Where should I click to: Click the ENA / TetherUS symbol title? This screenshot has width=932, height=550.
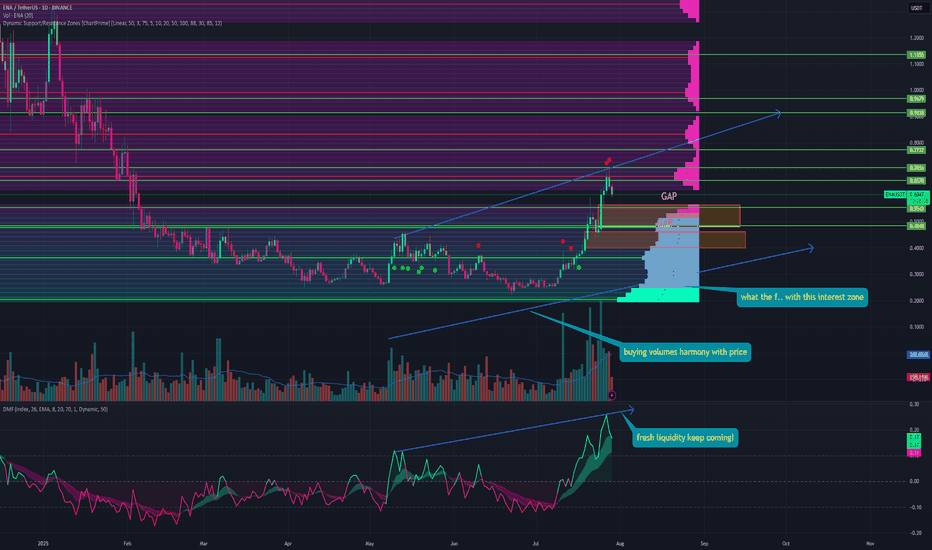tap(37, 7)
